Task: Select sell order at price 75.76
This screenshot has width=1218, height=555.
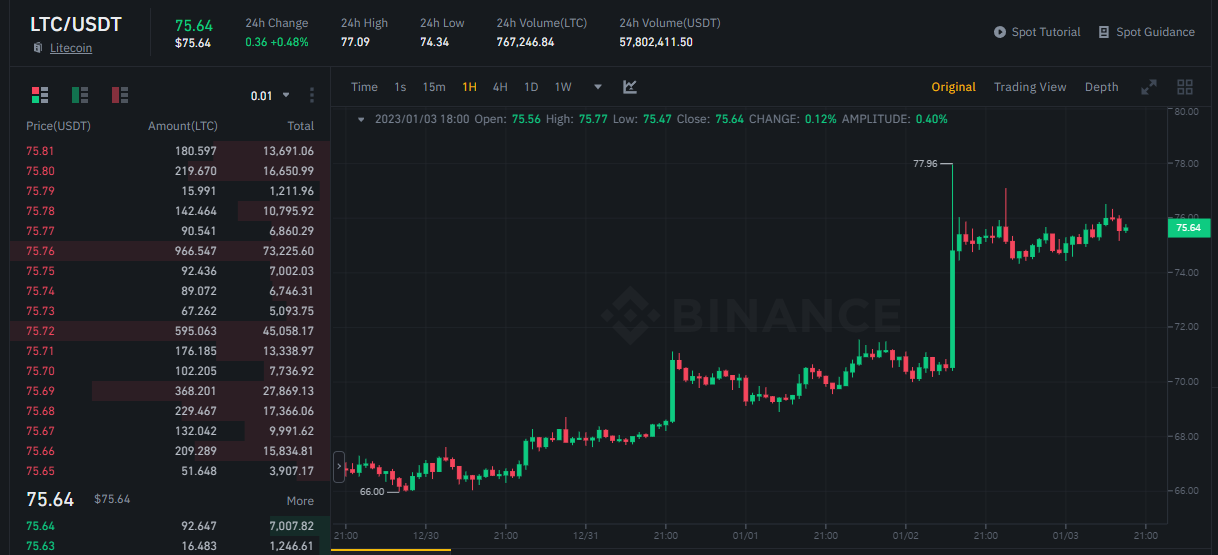Action: (x=170, y=251)
